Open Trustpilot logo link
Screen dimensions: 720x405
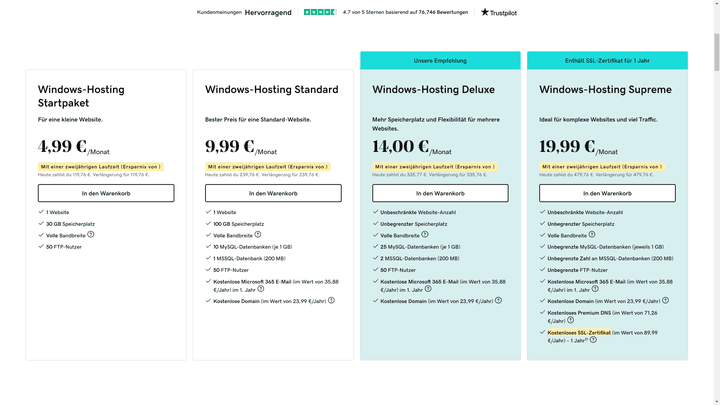click(499, 12)
